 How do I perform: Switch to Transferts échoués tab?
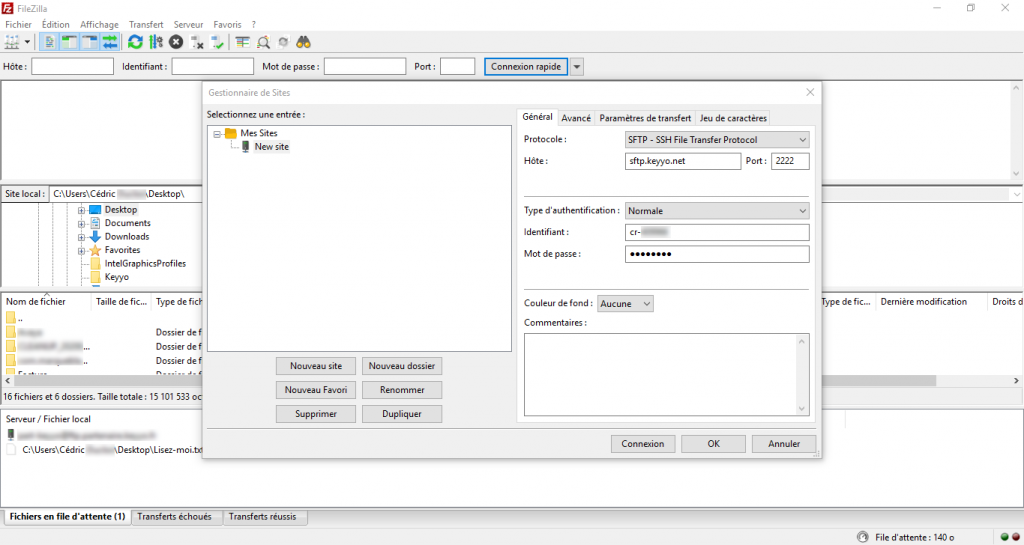(x=174, y=517)
